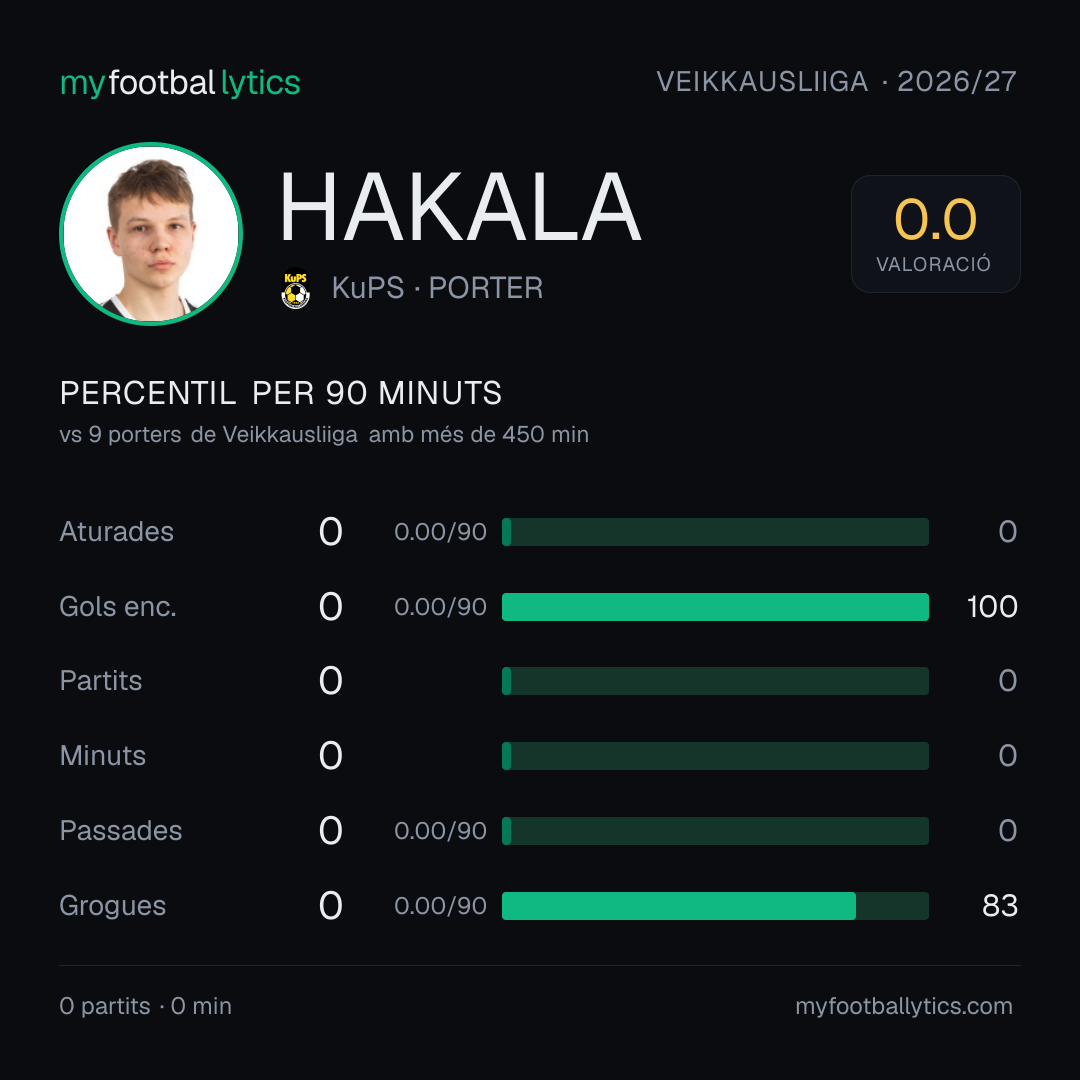This screenshot has height=1080, width=1080.
Task: Click the 100 percentile value for Gols enc.
Action: click(x=992, y=607)
